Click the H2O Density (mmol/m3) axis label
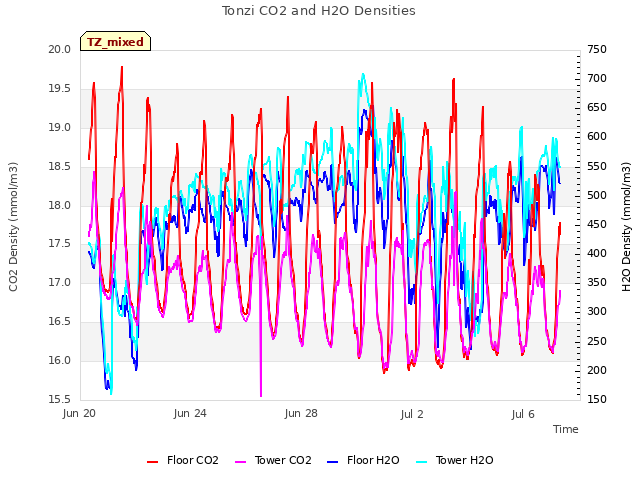Screen dimensions: 640x480 tap(626, 227)
